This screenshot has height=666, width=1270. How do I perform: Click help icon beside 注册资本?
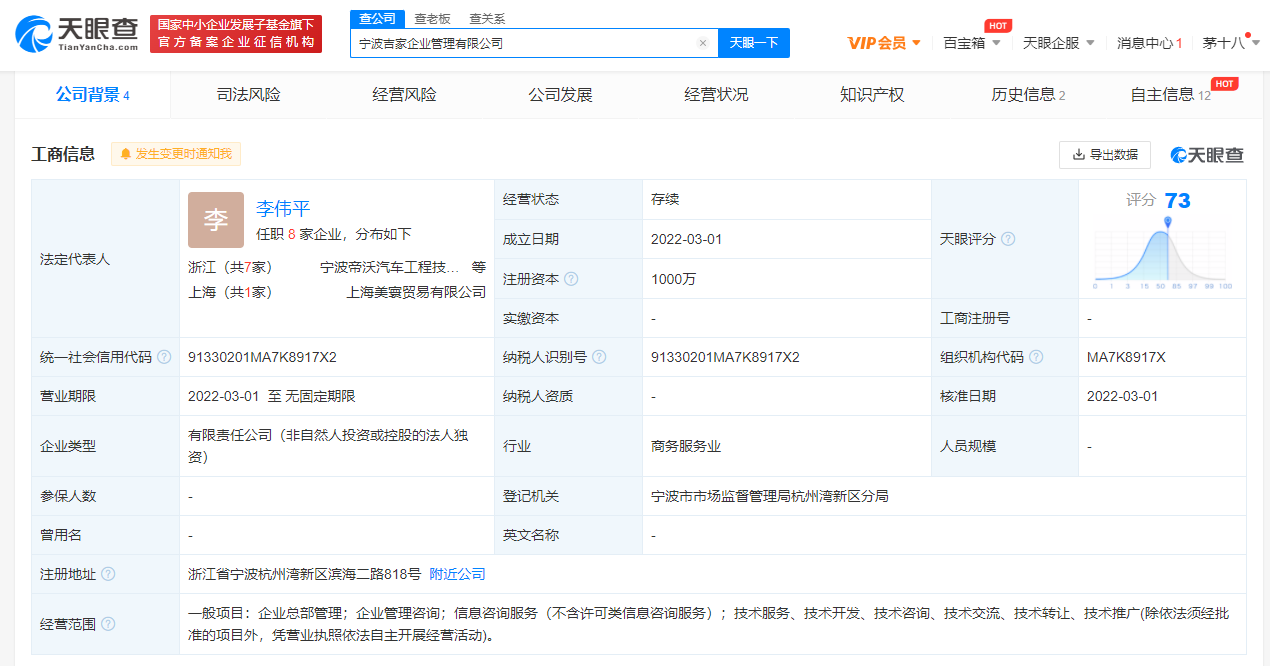(x=571, y=280)
